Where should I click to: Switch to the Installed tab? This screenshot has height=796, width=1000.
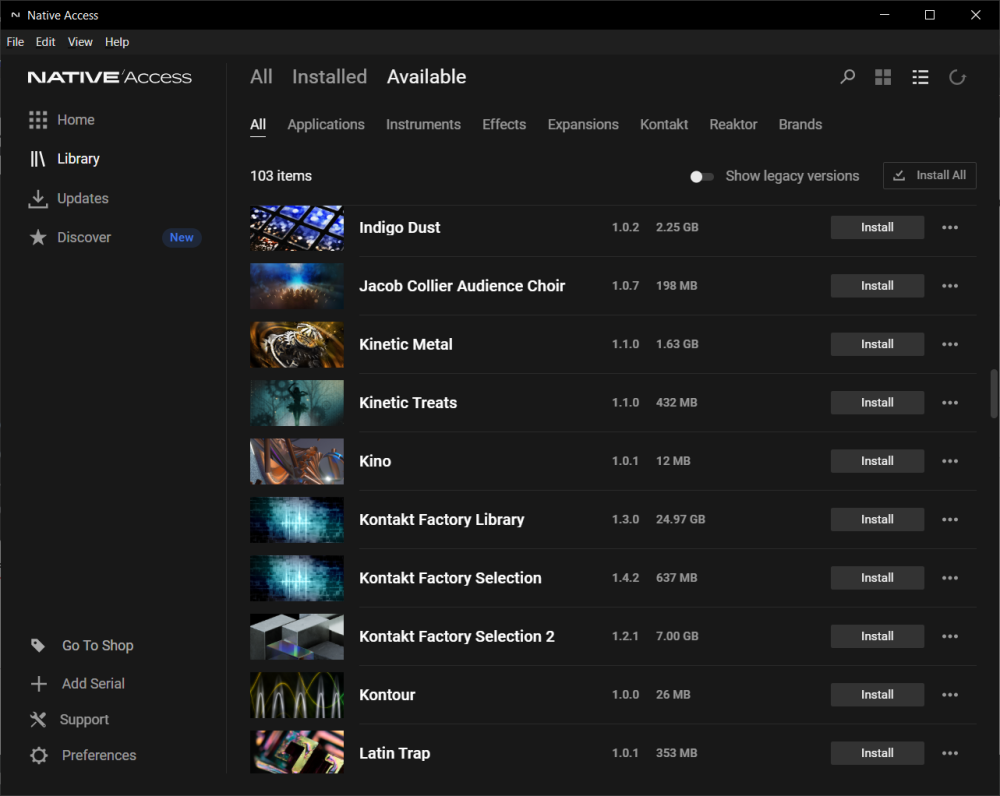pos(329,77)
